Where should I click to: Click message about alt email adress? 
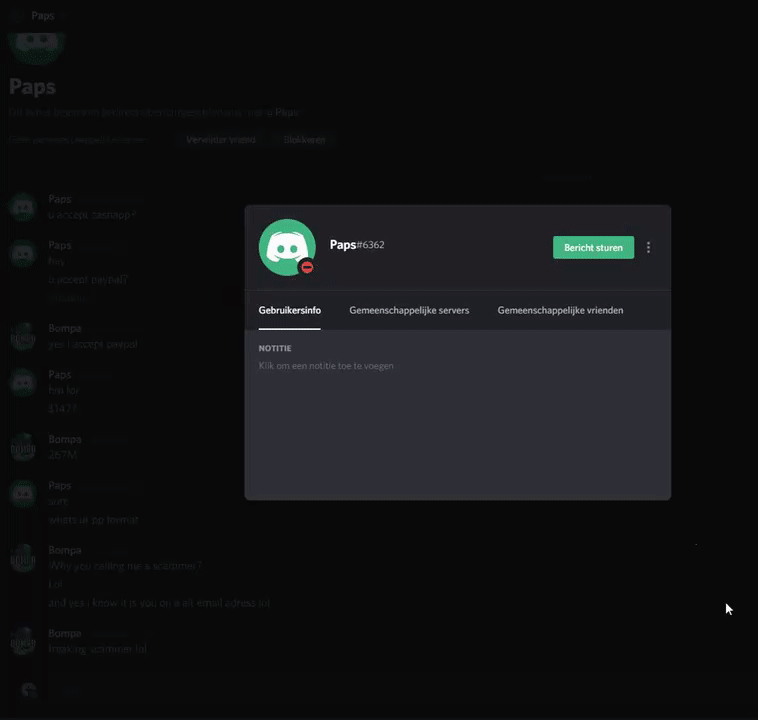click(159, 603)
